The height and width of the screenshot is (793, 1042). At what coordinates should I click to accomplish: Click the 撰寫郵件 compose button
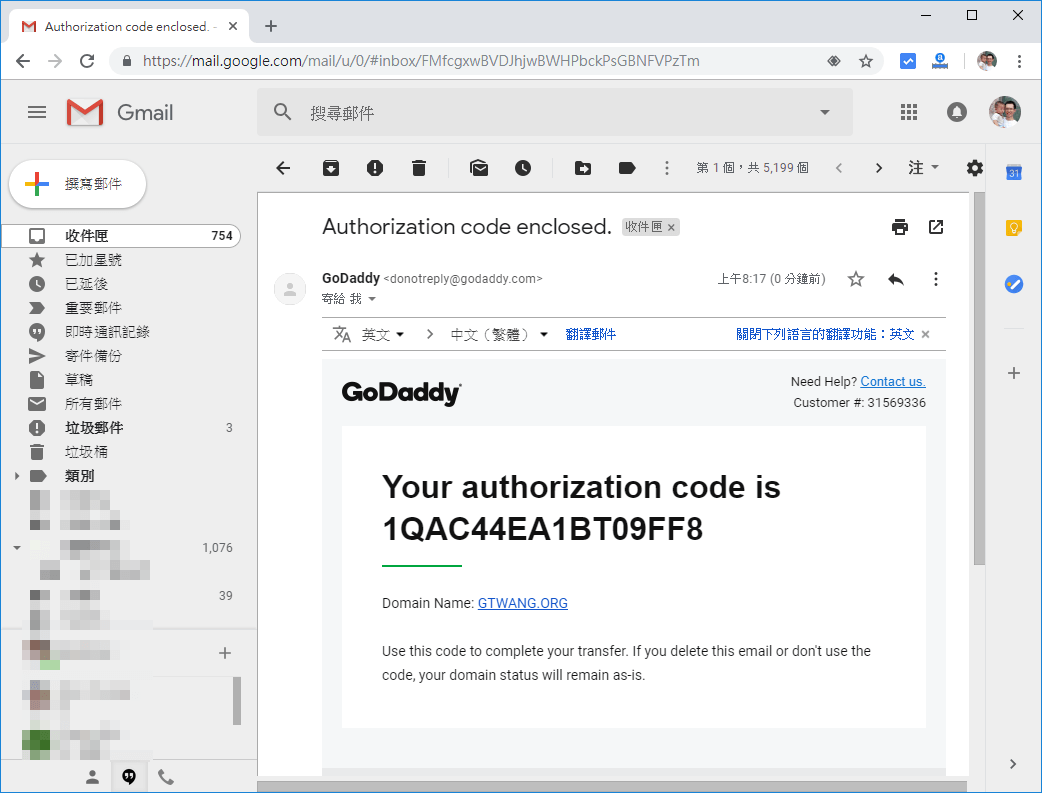pos(78,184)
